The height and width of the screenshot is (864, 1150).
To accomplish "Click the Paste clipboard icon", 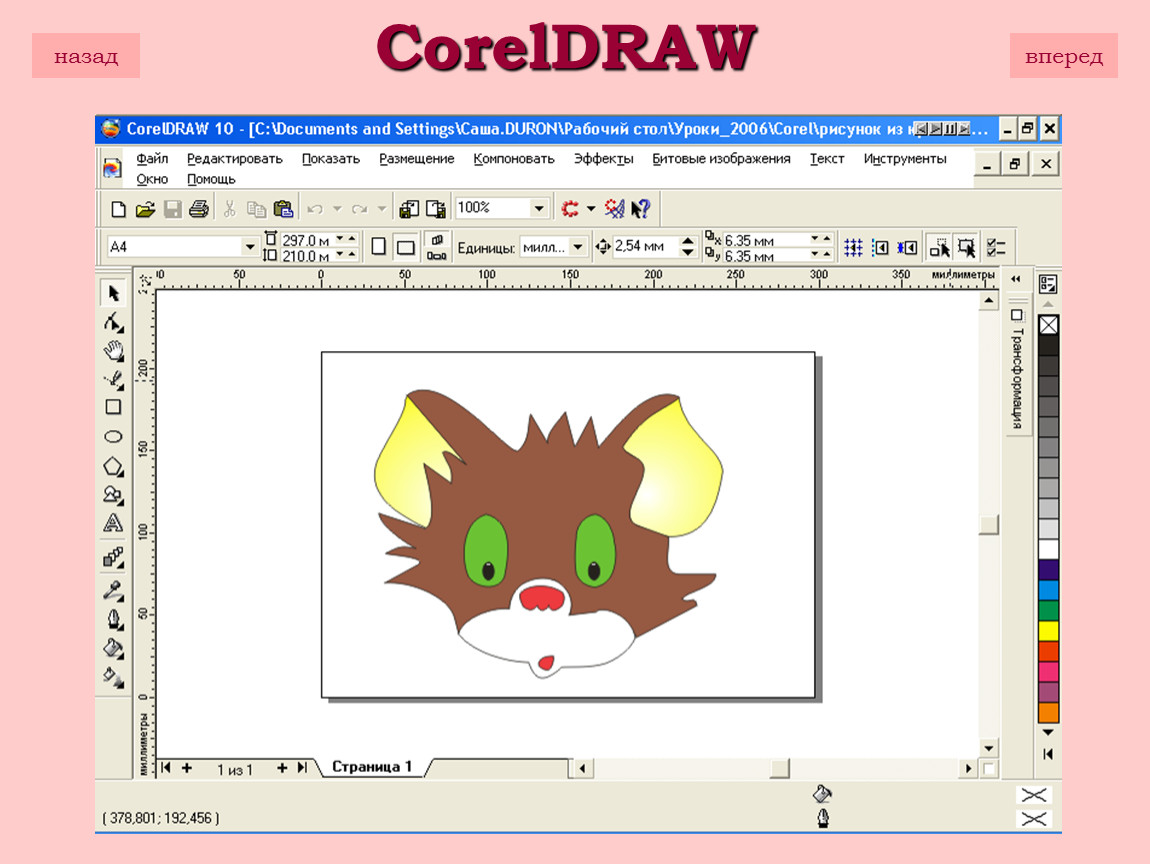I will pyautogui.click(x=283, y=209).
